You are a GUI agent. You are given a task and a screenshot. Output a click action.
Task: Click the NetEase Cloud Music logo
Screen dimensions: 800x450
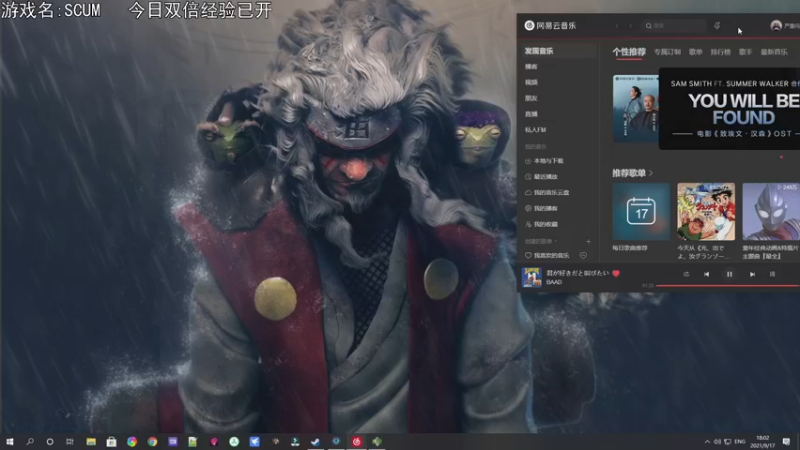tap(550, 26)
